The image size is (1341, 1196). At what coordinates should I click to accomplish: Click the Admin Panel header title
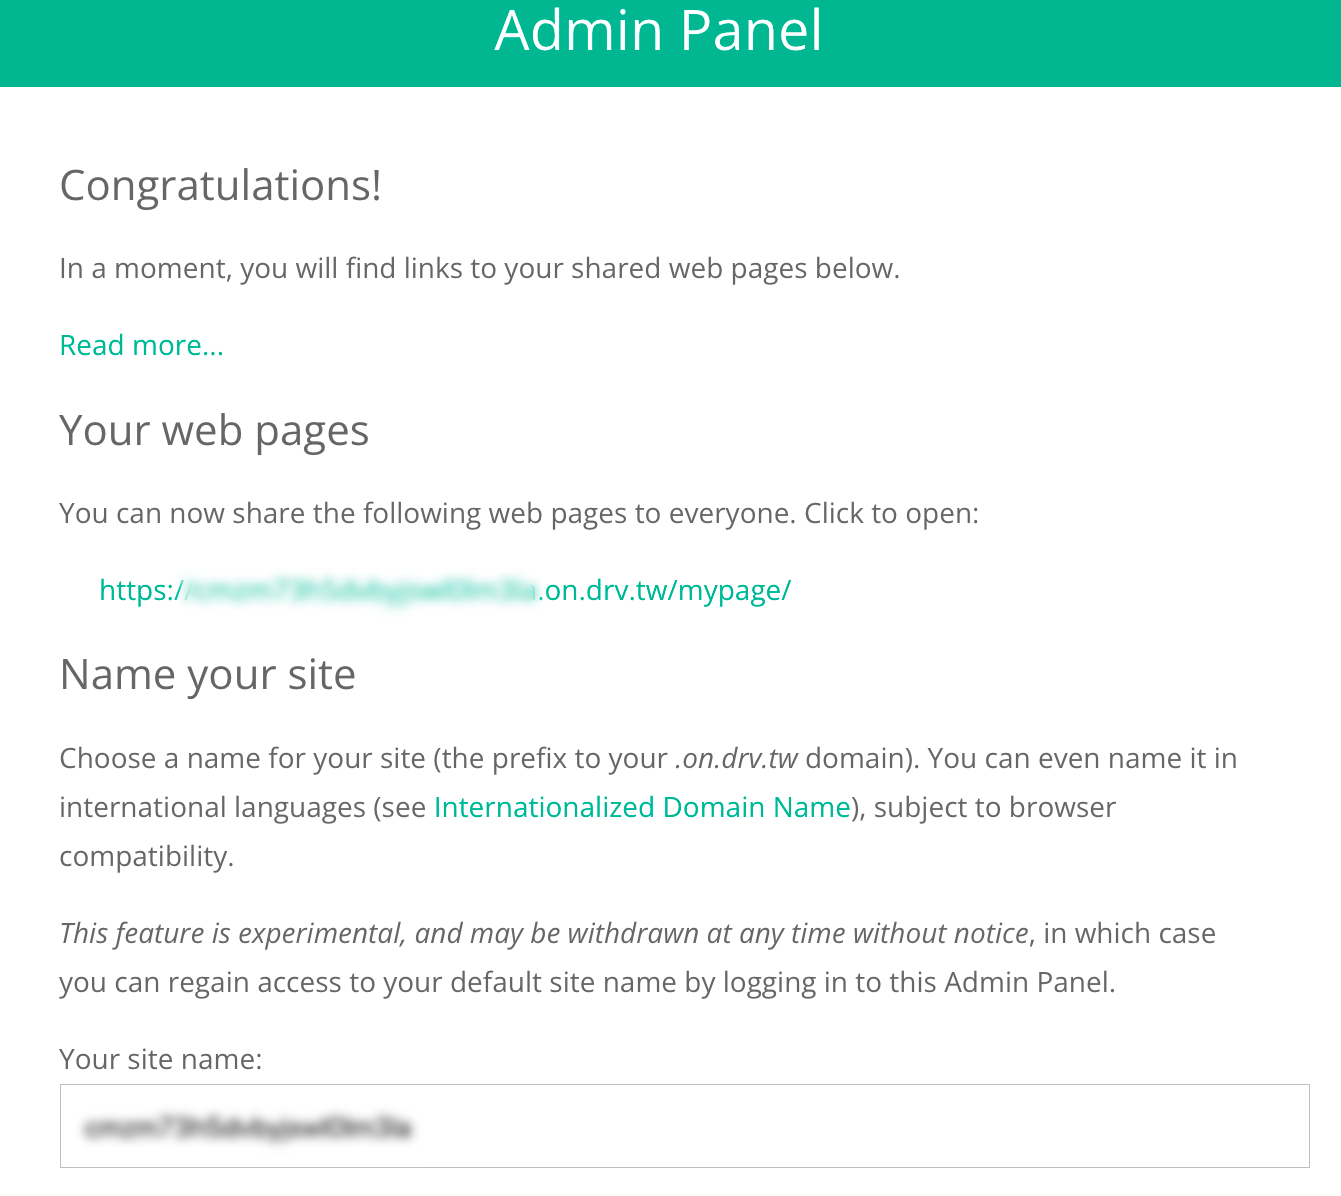[x=658, y=31]
